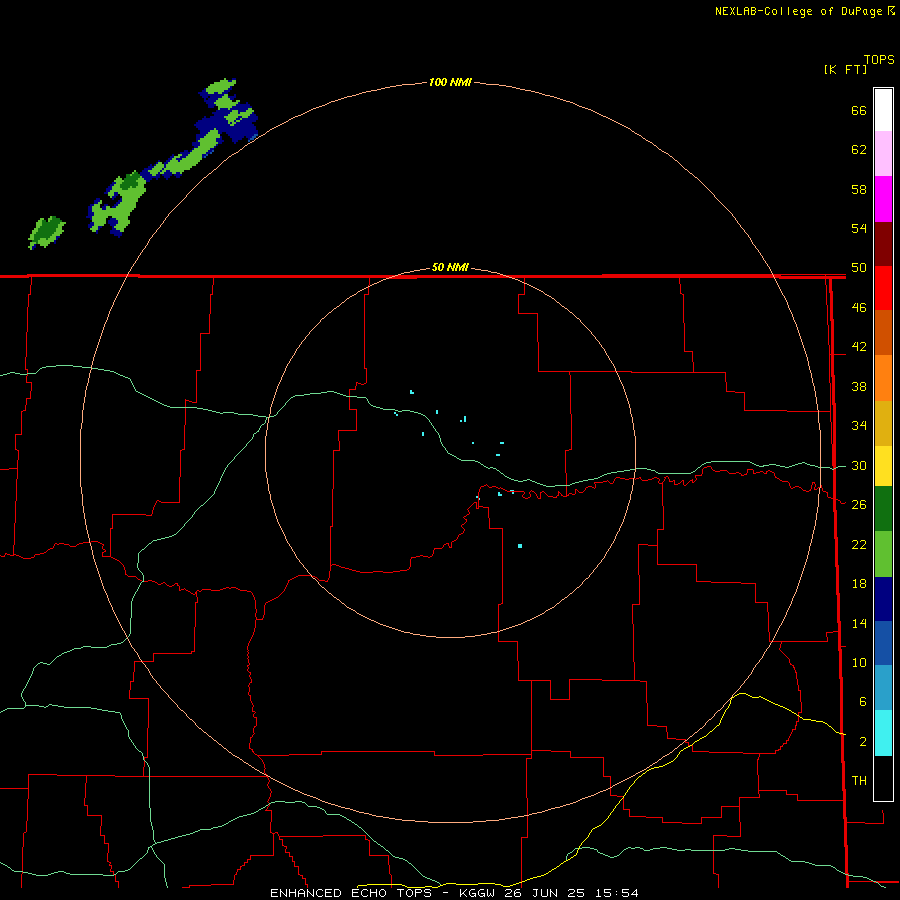The image size is (900, 900).
Task: Click the '15:54' timestamp
Action: pyautogui.click(x=618, y=893)
